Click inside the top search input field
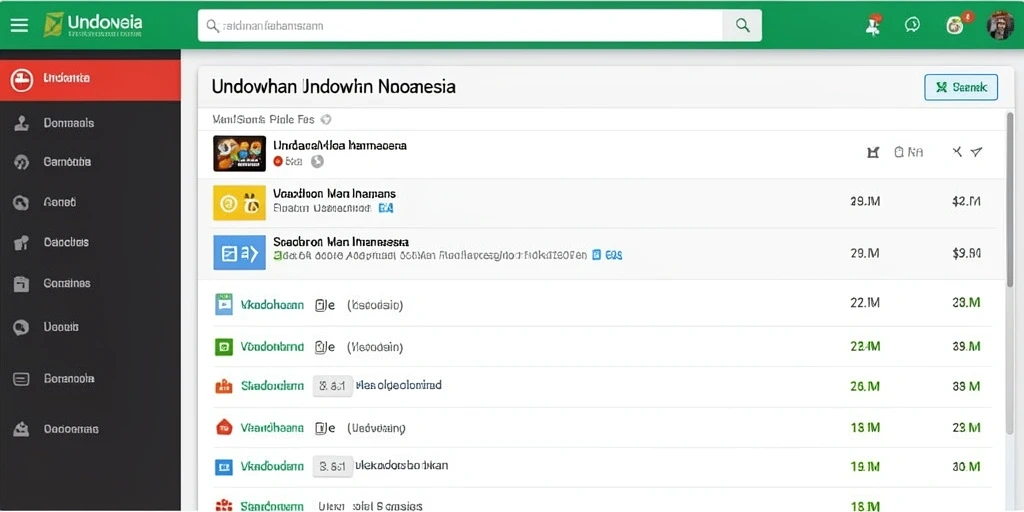Image resolution: width=1024 pixels, height=512 pixels. pos(460,25)
